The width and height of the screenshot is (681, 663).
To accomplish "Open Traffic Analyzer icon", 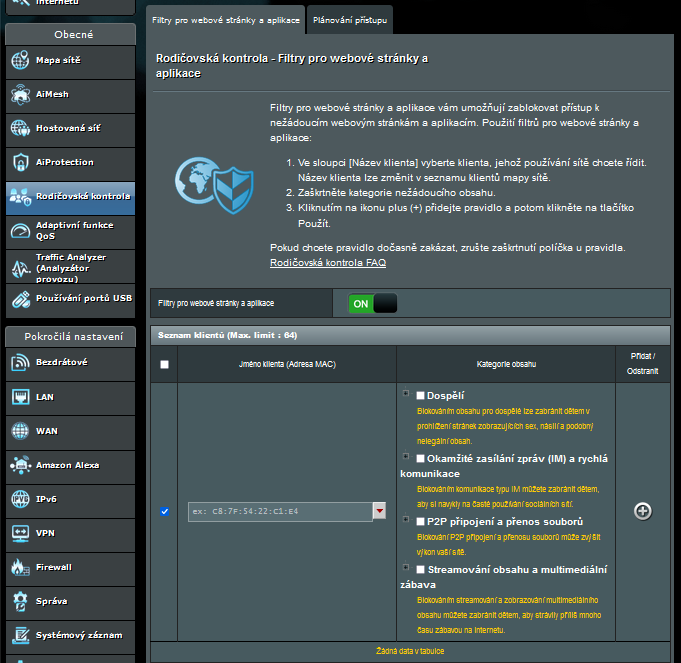I will pos(21,265).
